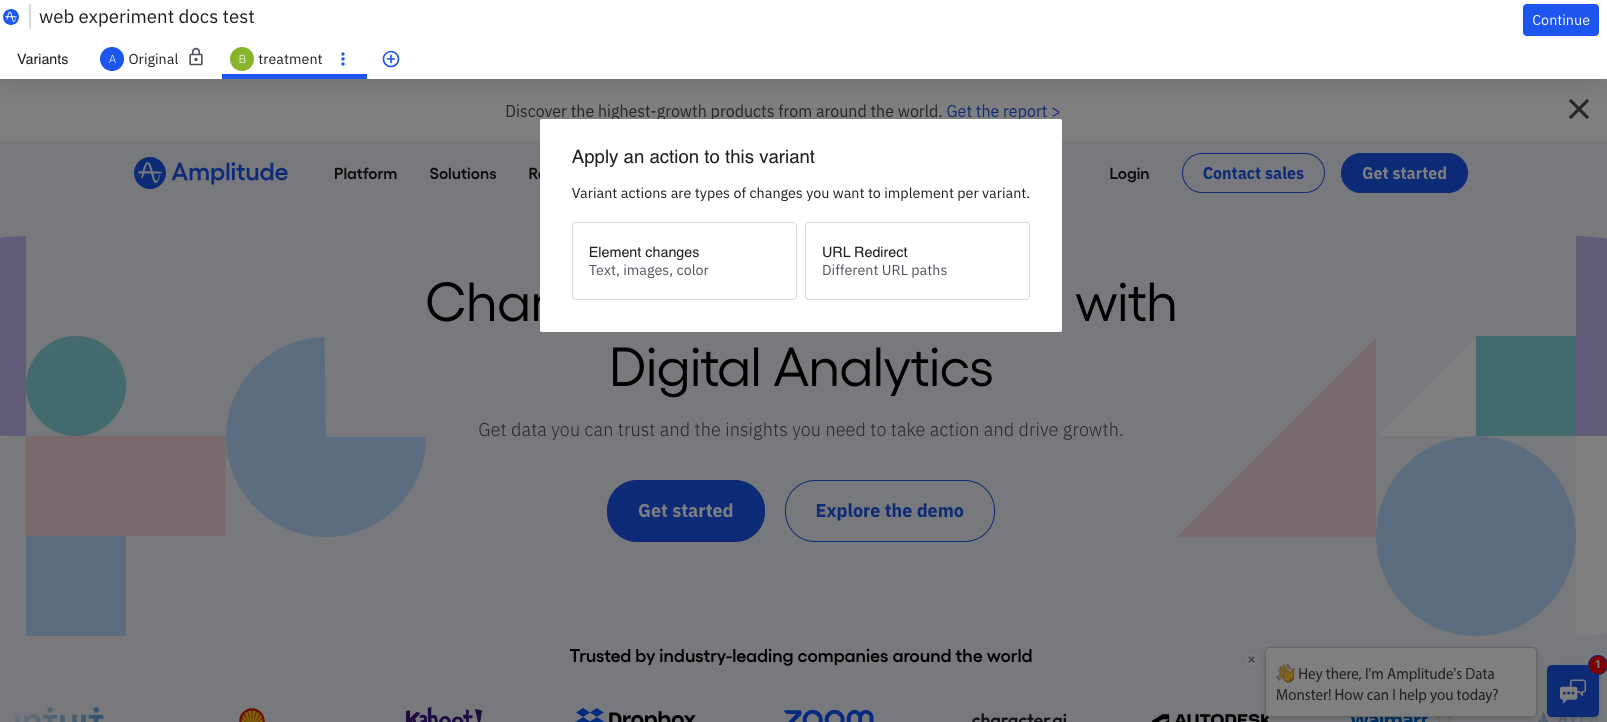Choose URL Redirect action card

click(917, 261)
